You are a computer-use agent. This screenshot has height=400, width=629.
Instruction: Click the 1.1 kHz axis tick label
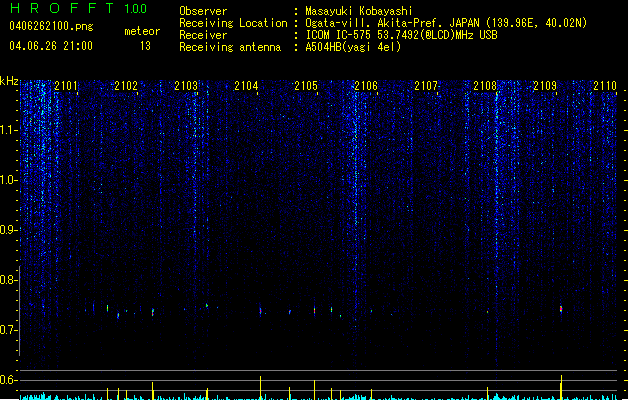pyautogui.click(x=8, y=130)
